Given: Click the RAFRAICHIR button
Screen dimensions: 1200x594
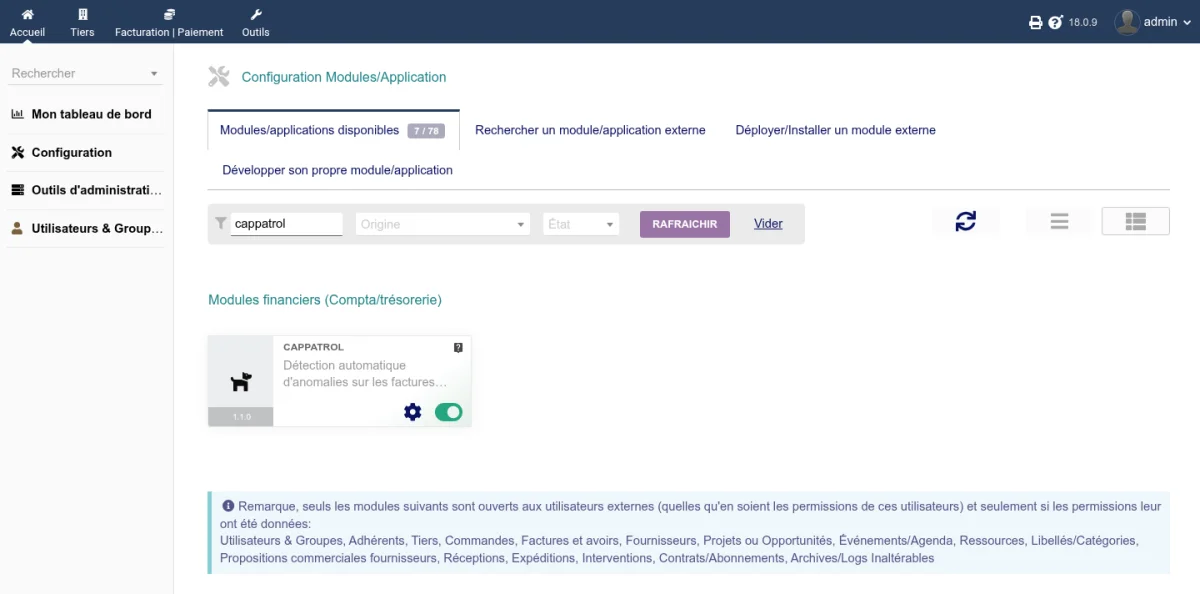Looking at the screenshot, I should point(685,224).
